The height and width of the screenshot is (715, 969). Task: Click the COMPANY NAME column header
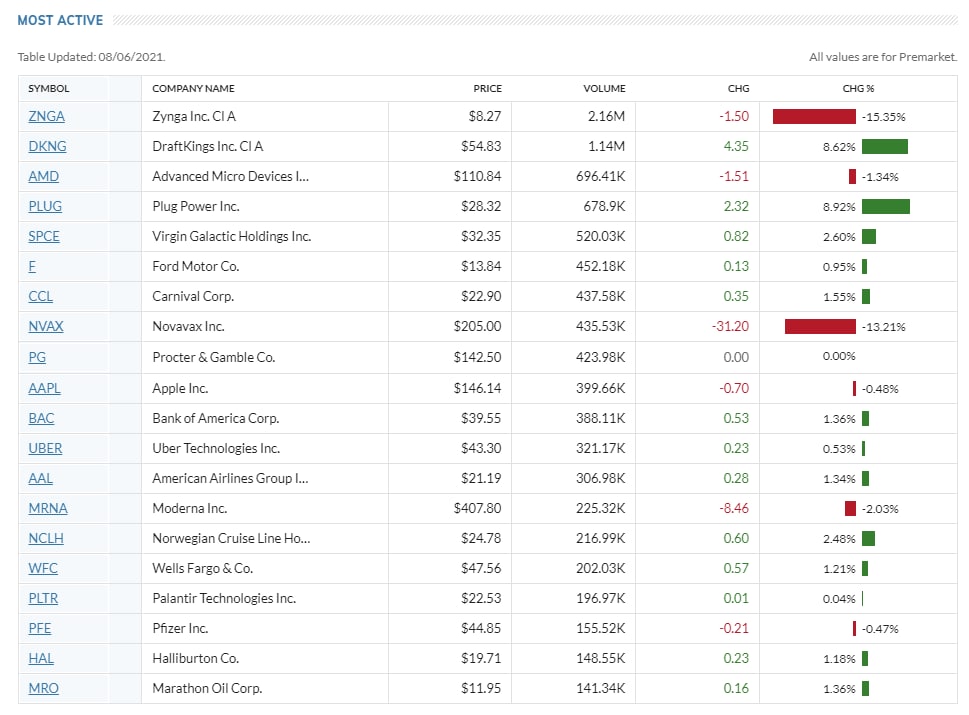tap(193, 88)
